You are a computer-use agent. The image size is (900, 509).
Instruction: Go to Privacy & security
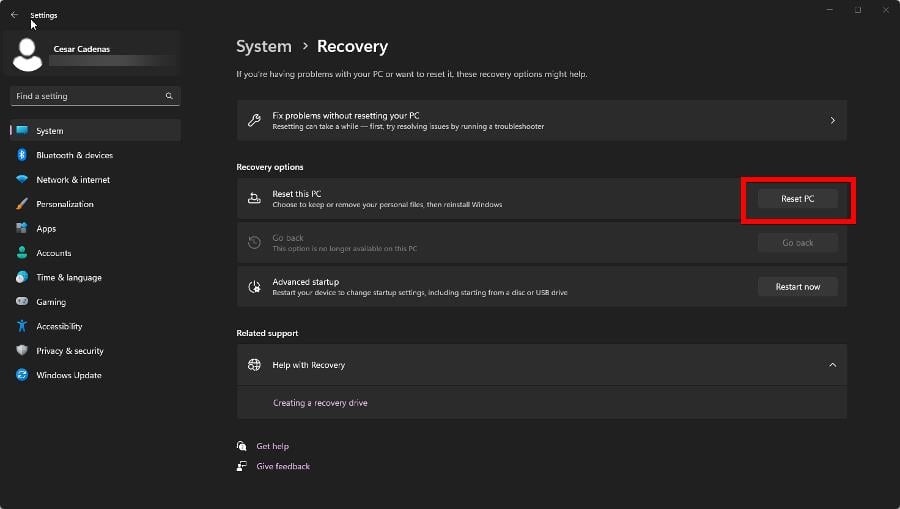(95, 351)
